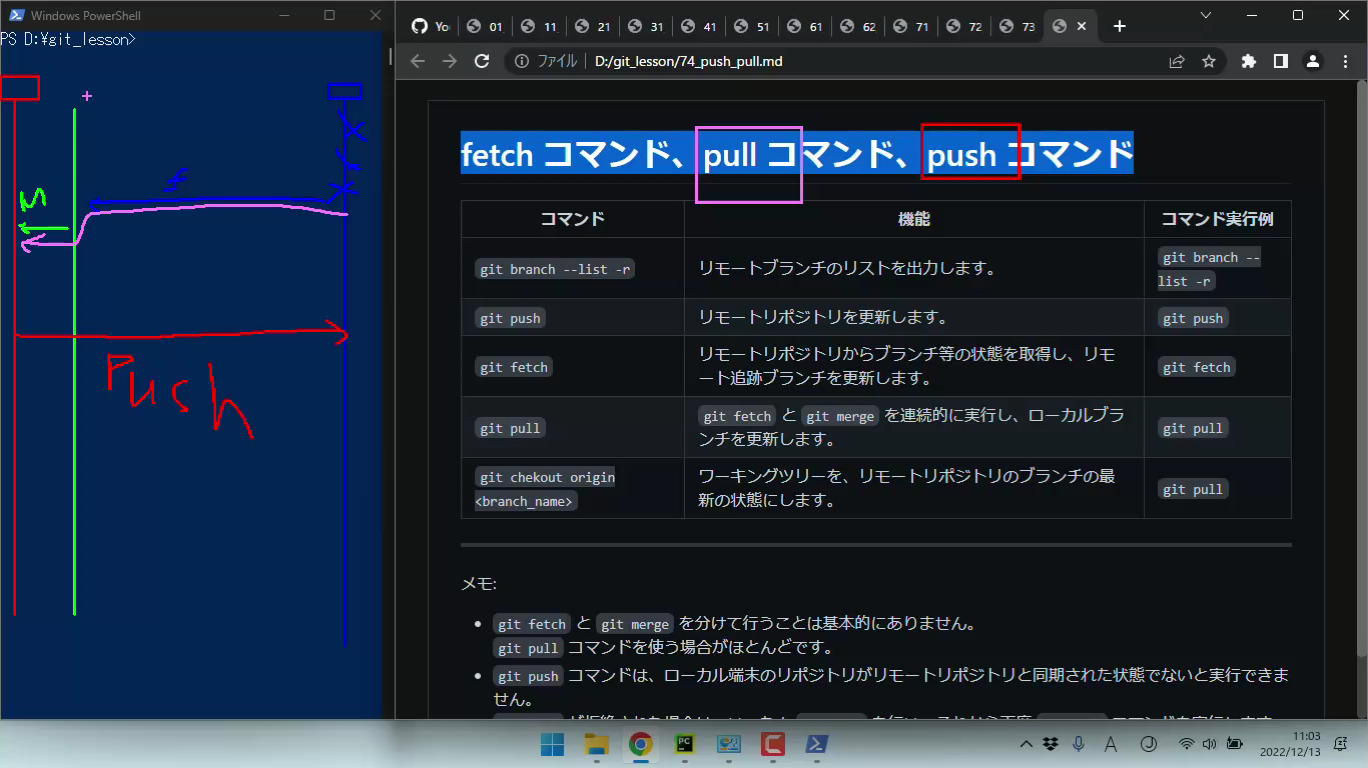
Task: Open the Chrome profile avatar
Action: tap(1312, 61)
